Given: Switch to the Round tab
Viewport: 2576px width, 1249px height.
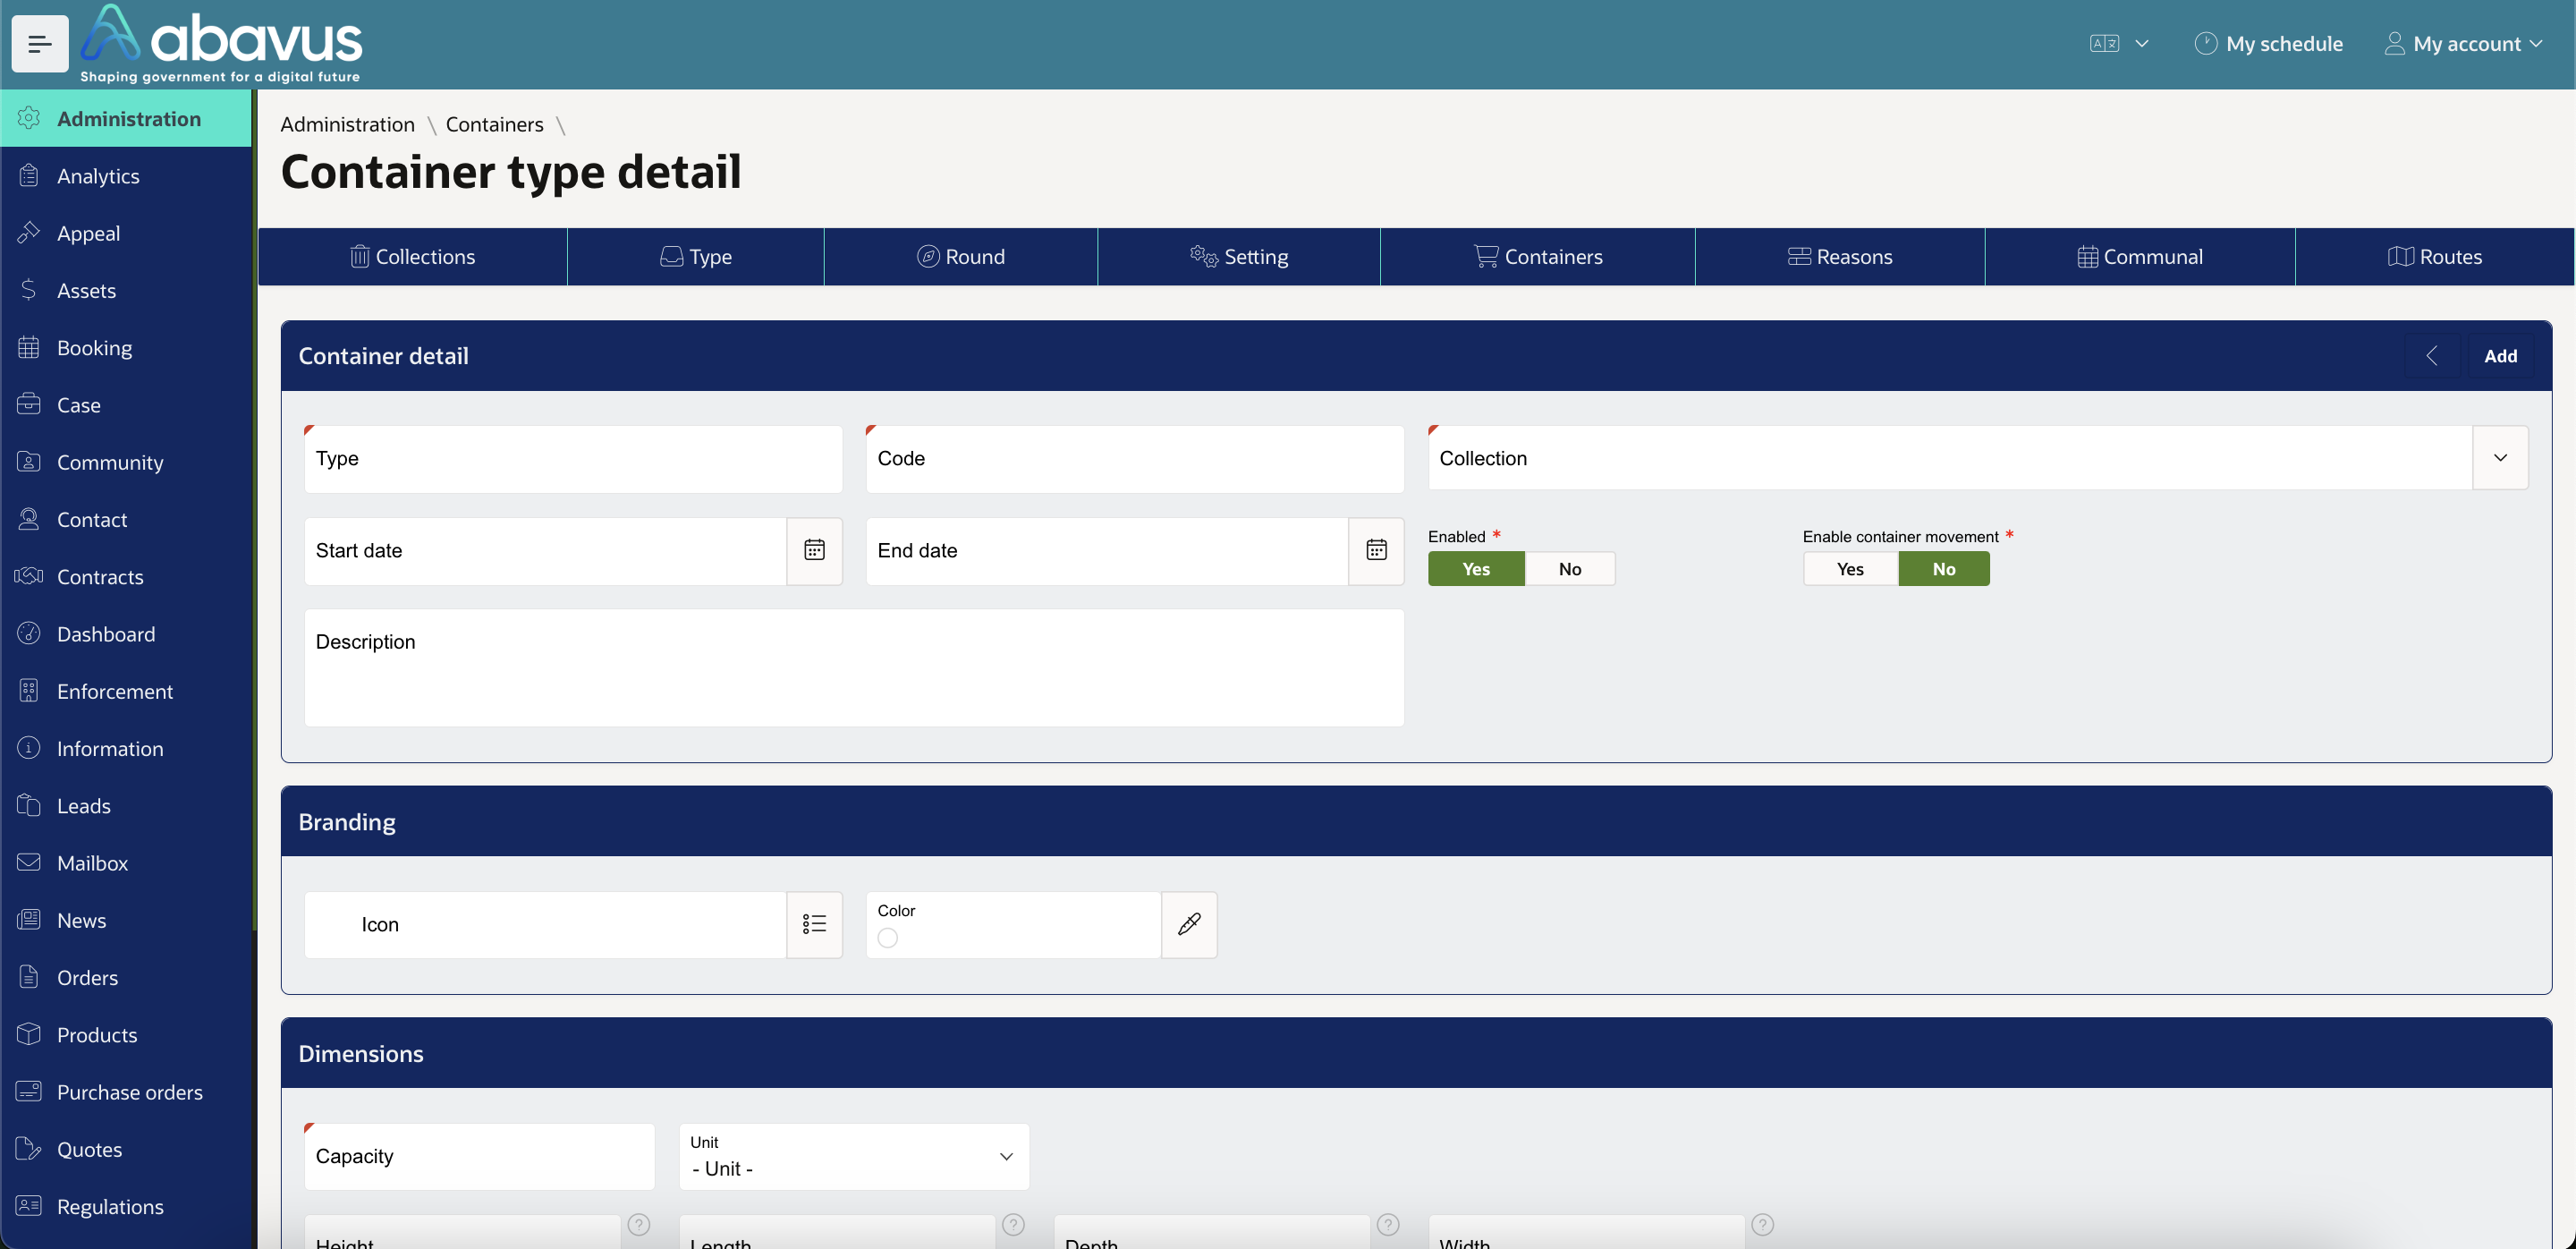Looking at the screenshot, I should coord(961,257).
